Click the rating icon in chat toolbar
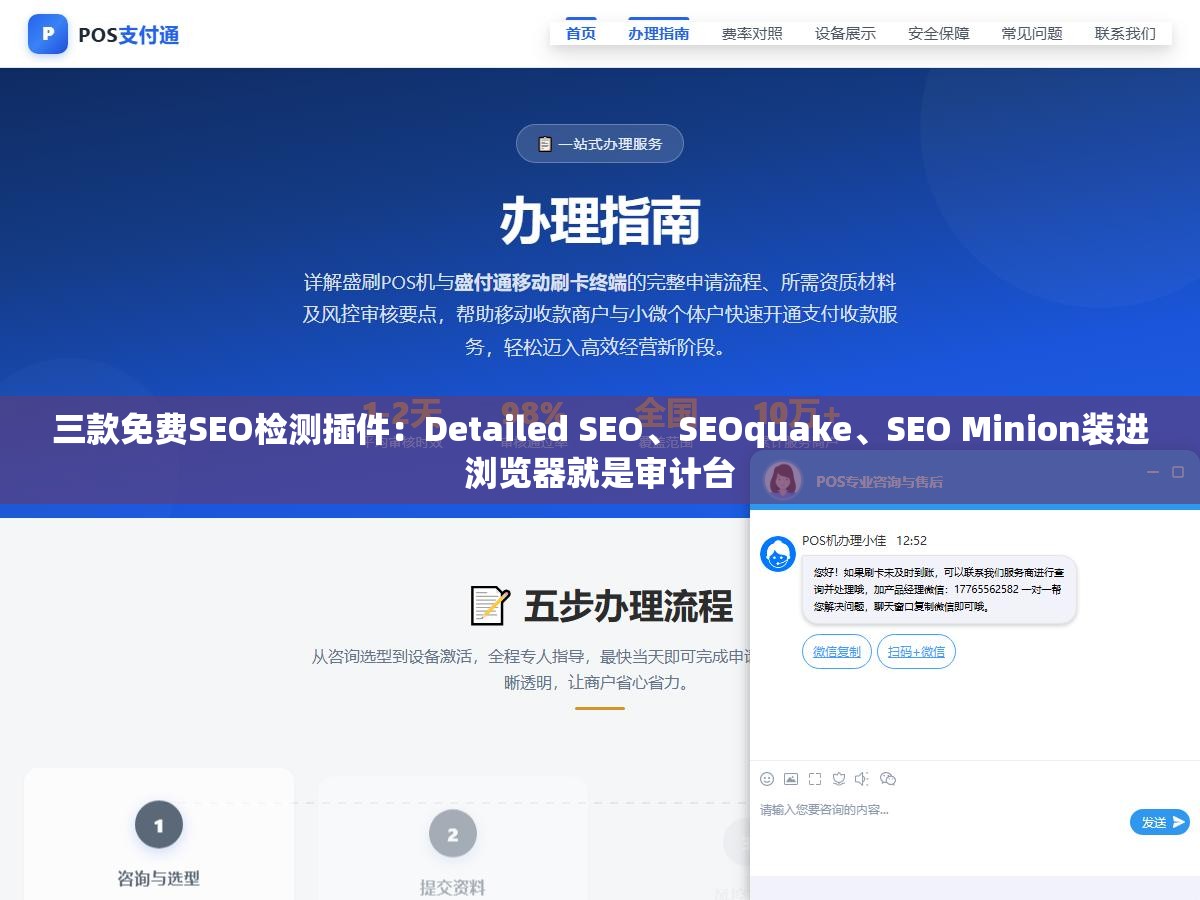 pyautogui.click(x=839, y=779)
